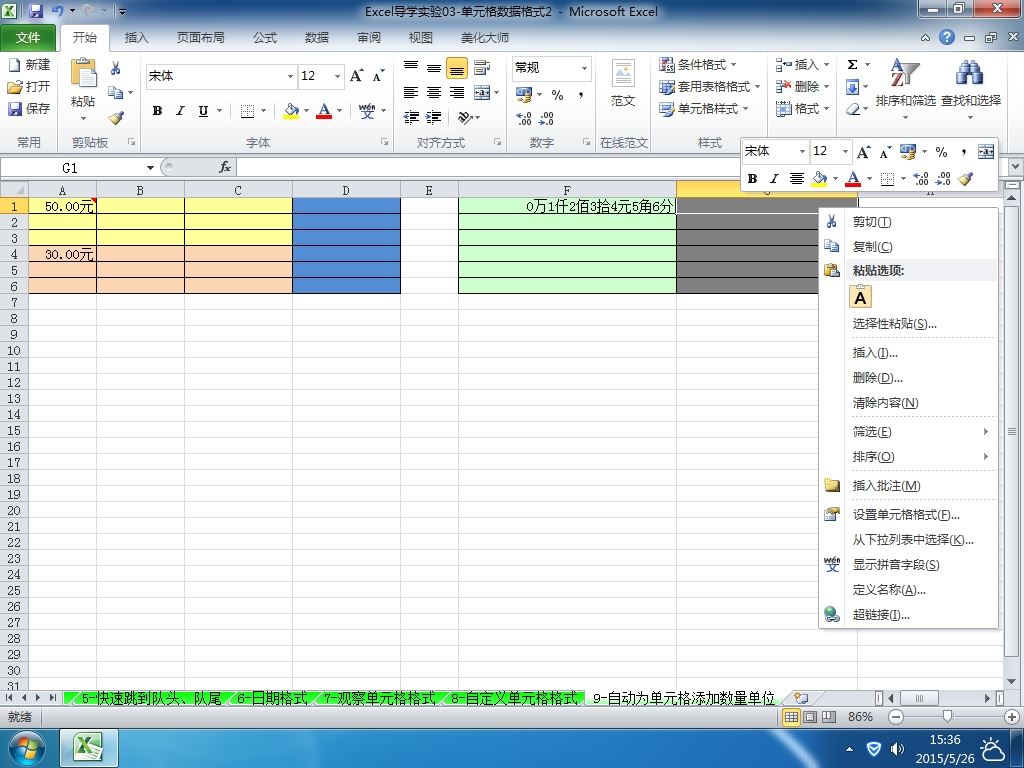Click the Sort and Filter icon

[904, 73]
